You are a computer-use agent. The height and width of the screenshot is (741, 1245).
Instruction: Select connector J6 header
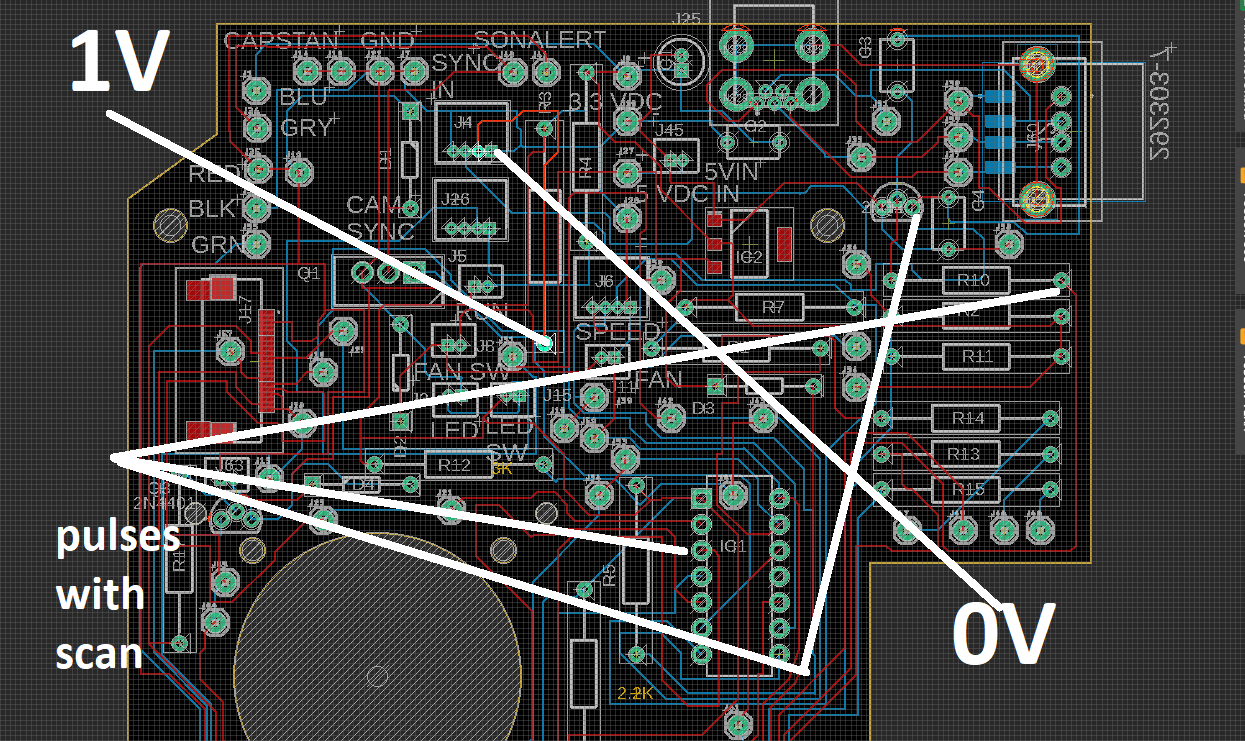[x=612, y=289]
